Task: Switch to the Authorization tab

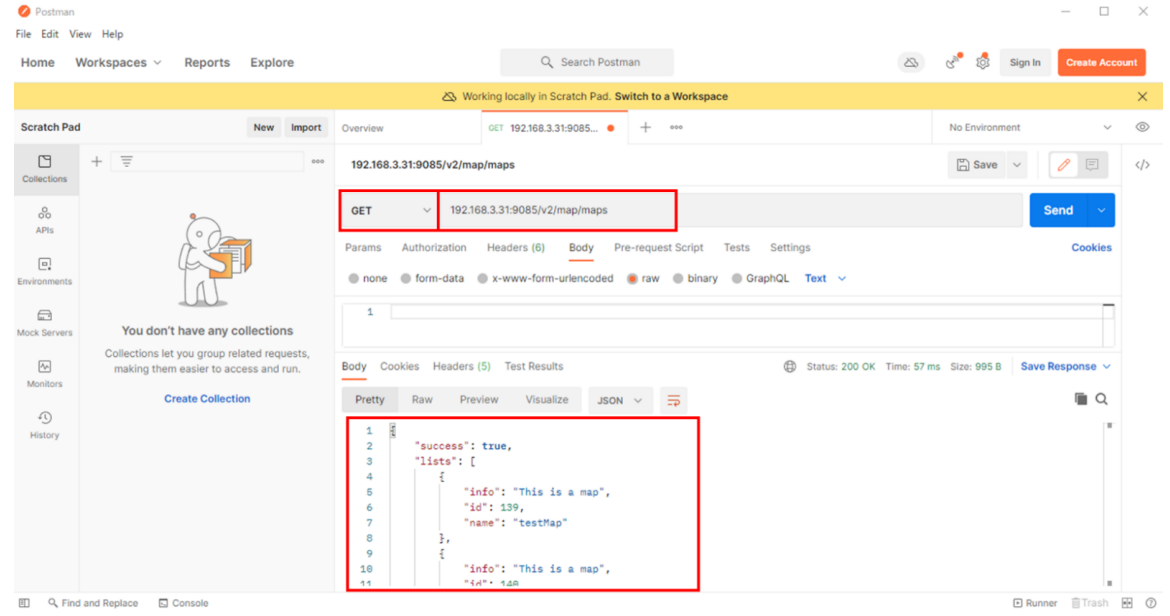Action: [434, 248]
